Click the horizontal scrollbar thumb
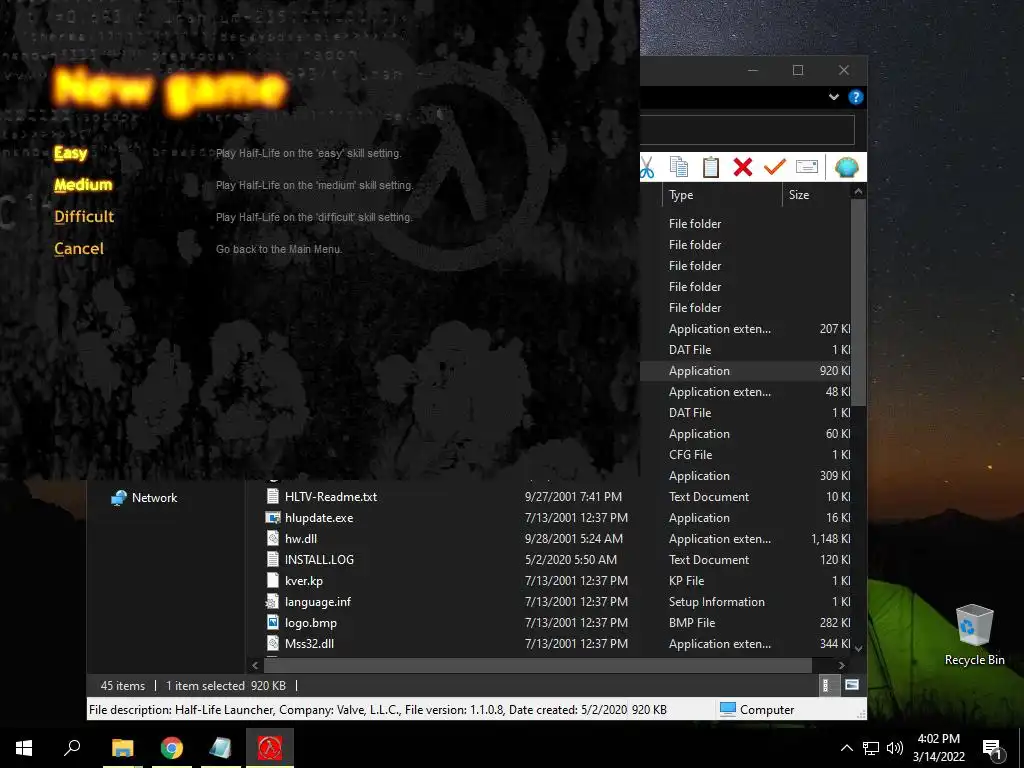Image resolution: width=1024 pixels, height=768 pixels. pyautogui.click(x=537, y=665)
